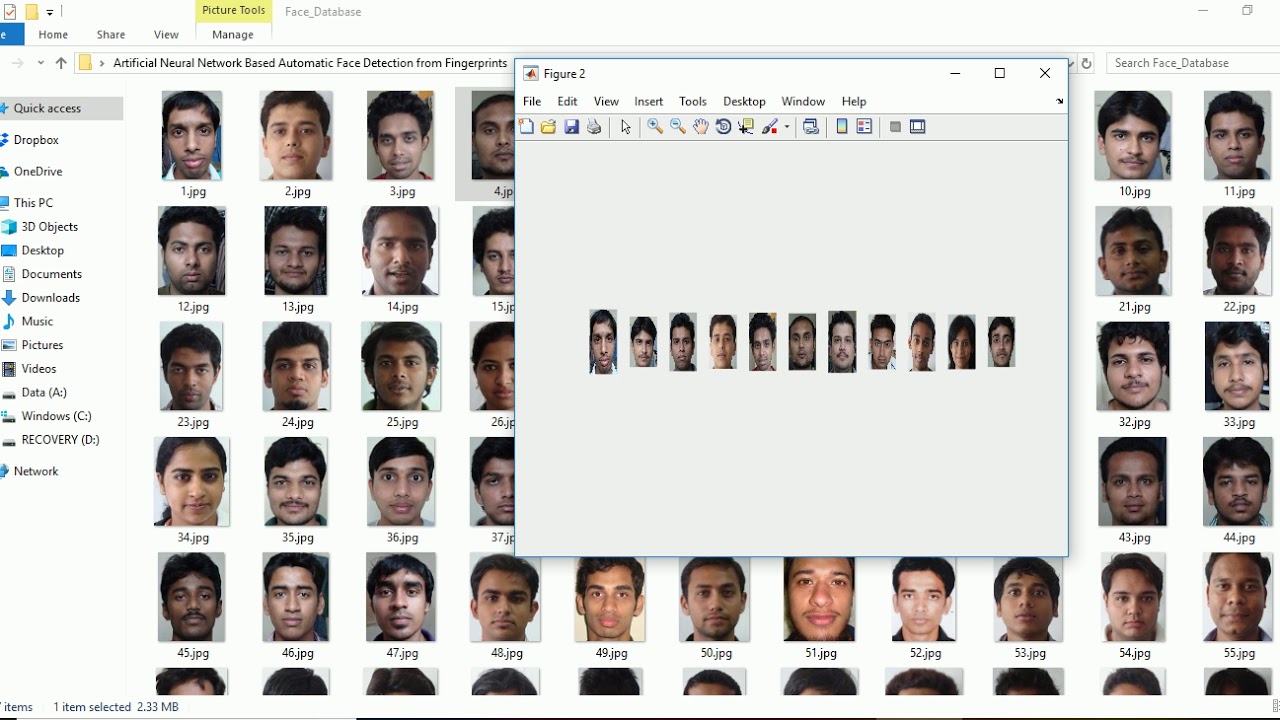This screenshot has height=720, width=1280.
Task: Click New Figure icon in Figure 2 toolbar
Action: (527, 127)
